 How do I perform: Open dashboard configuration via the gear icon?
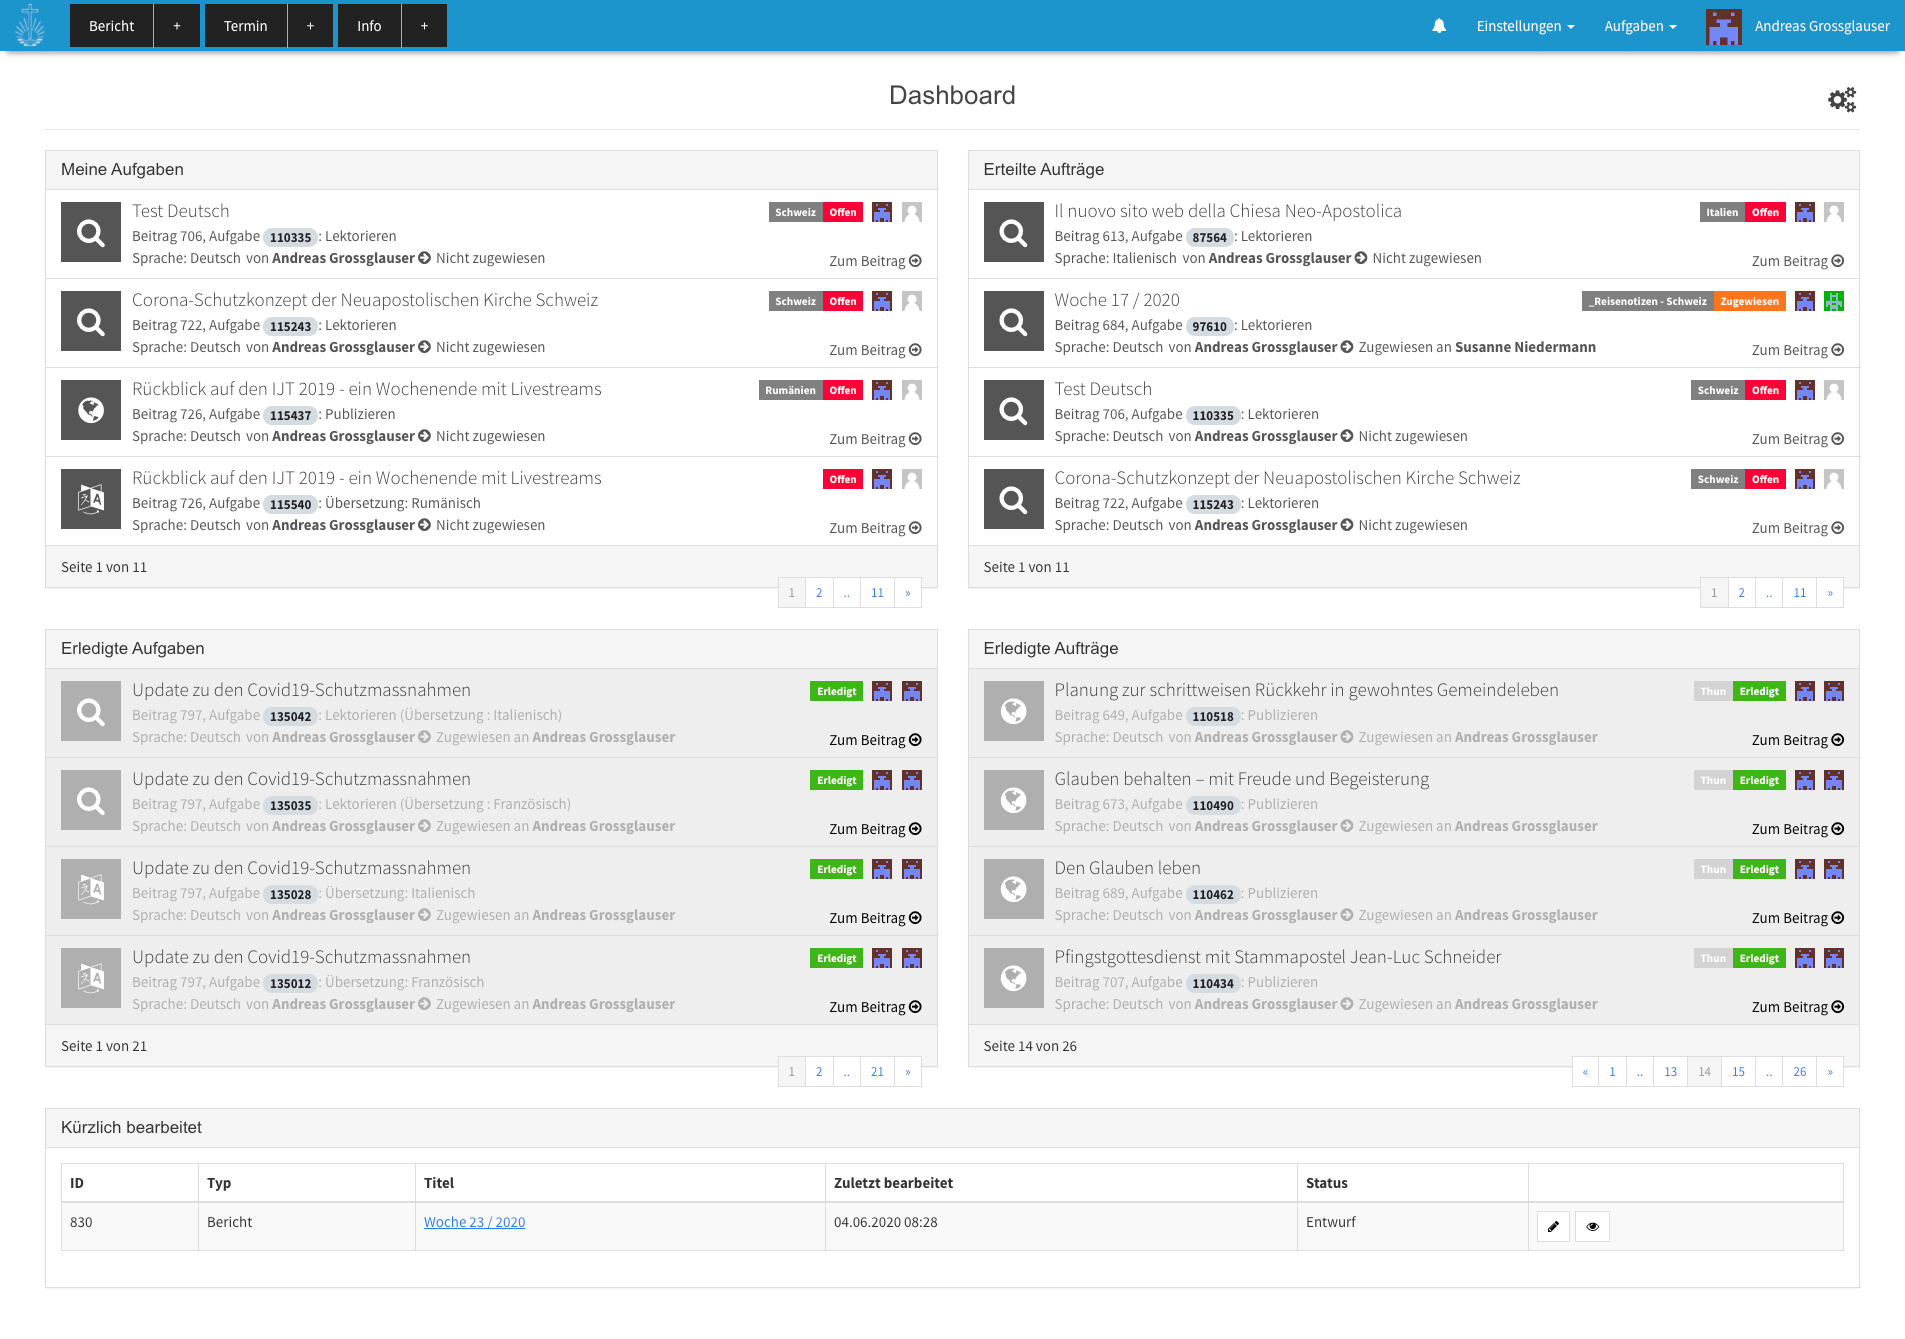coord(1841,98)
